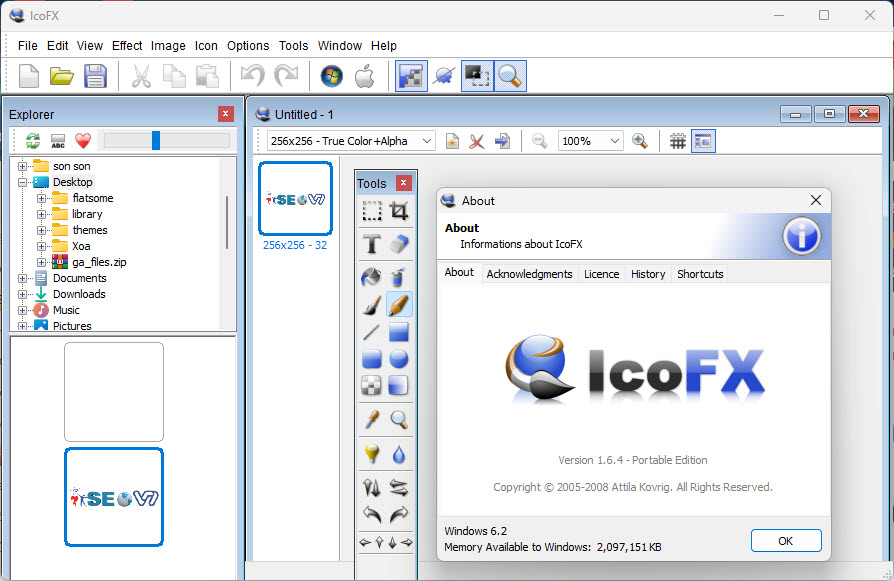Add a new image with the starred page icon

pos(452,141)
